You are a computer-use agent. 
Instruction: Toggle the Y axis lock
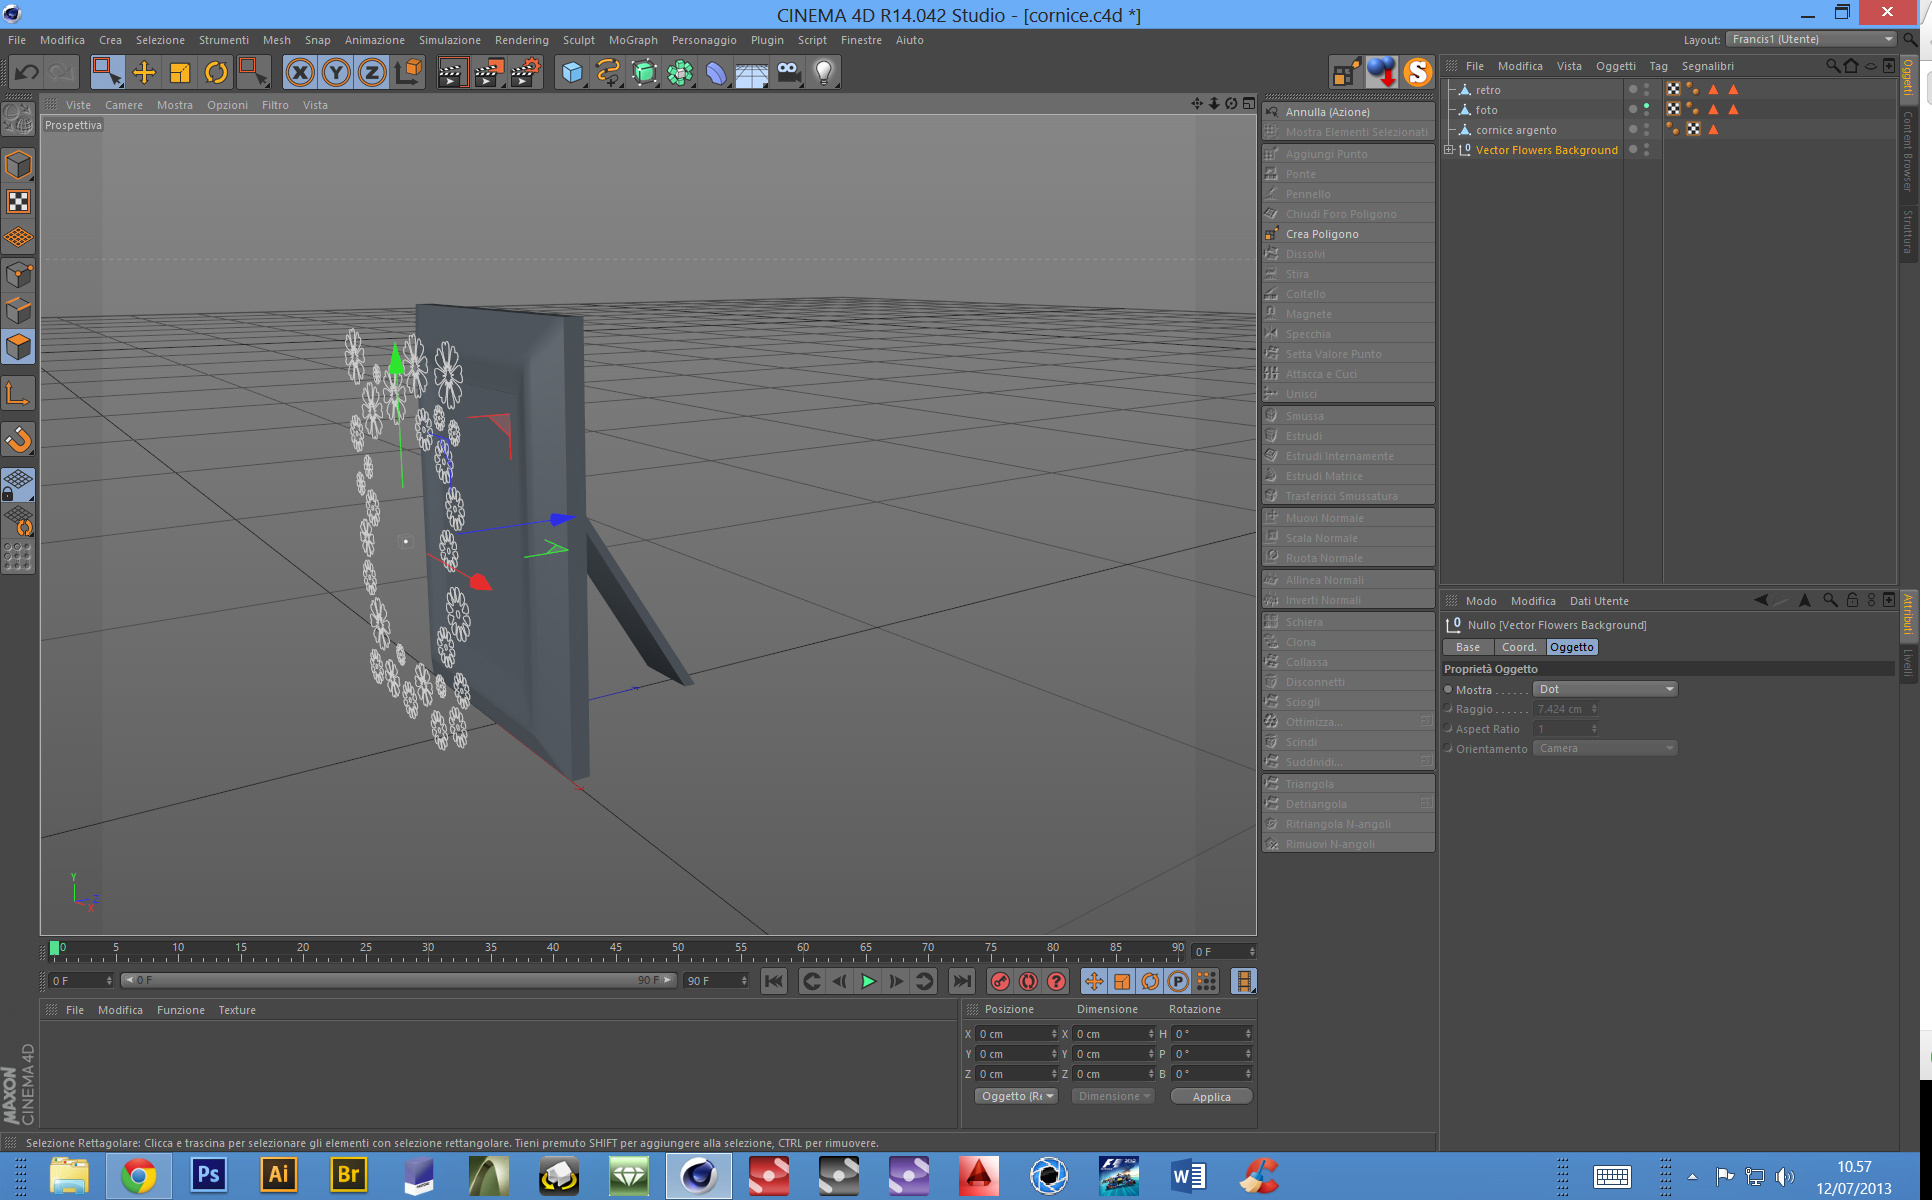click(x=336, y=72)
